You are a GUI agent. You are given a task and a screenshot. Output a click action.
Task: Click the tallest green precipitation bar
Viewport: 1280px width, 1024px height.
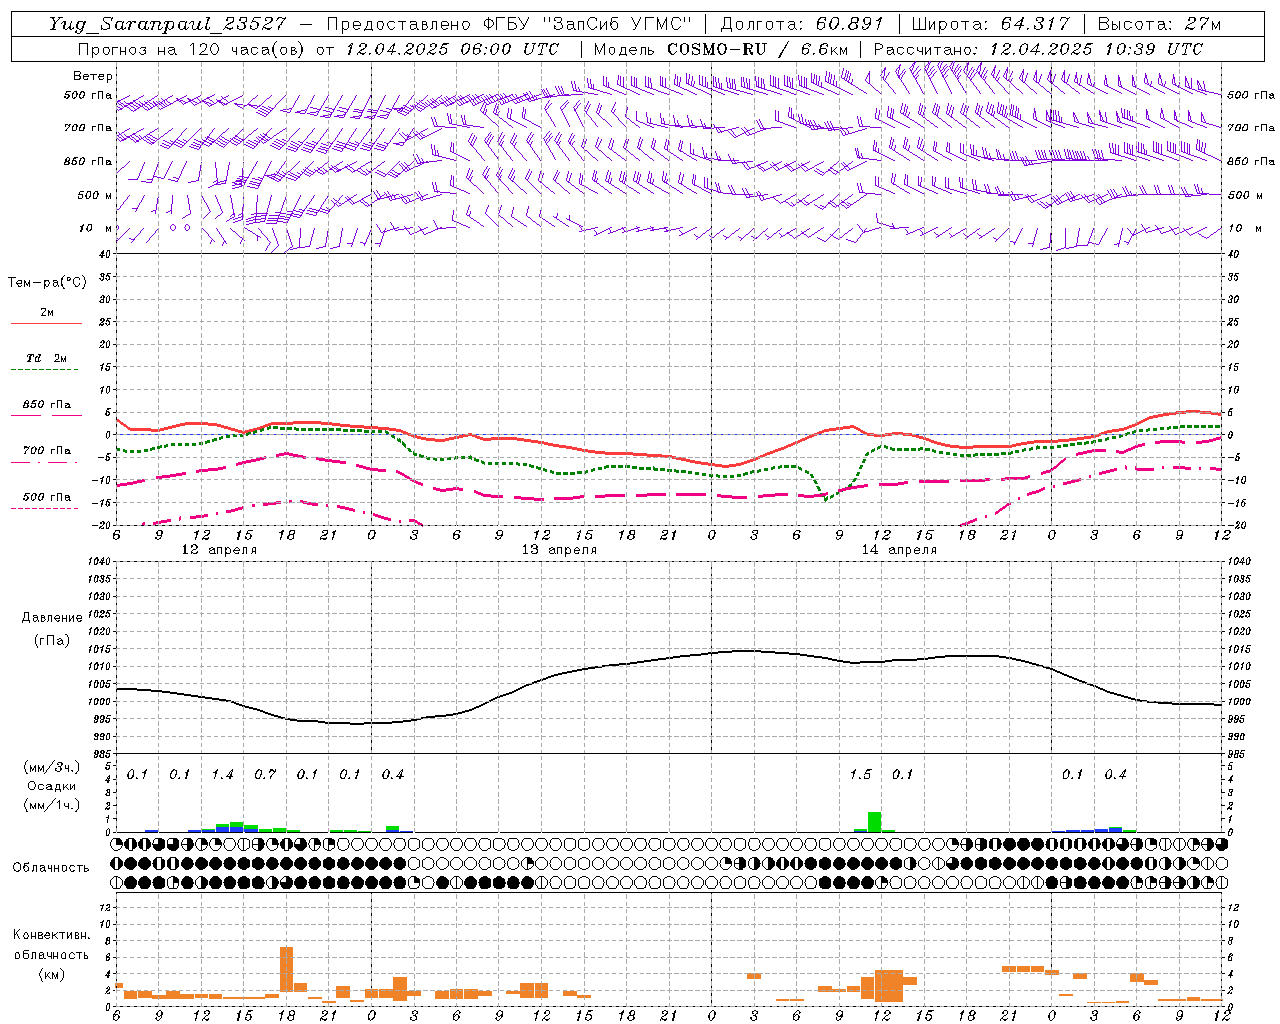point(874,821)
